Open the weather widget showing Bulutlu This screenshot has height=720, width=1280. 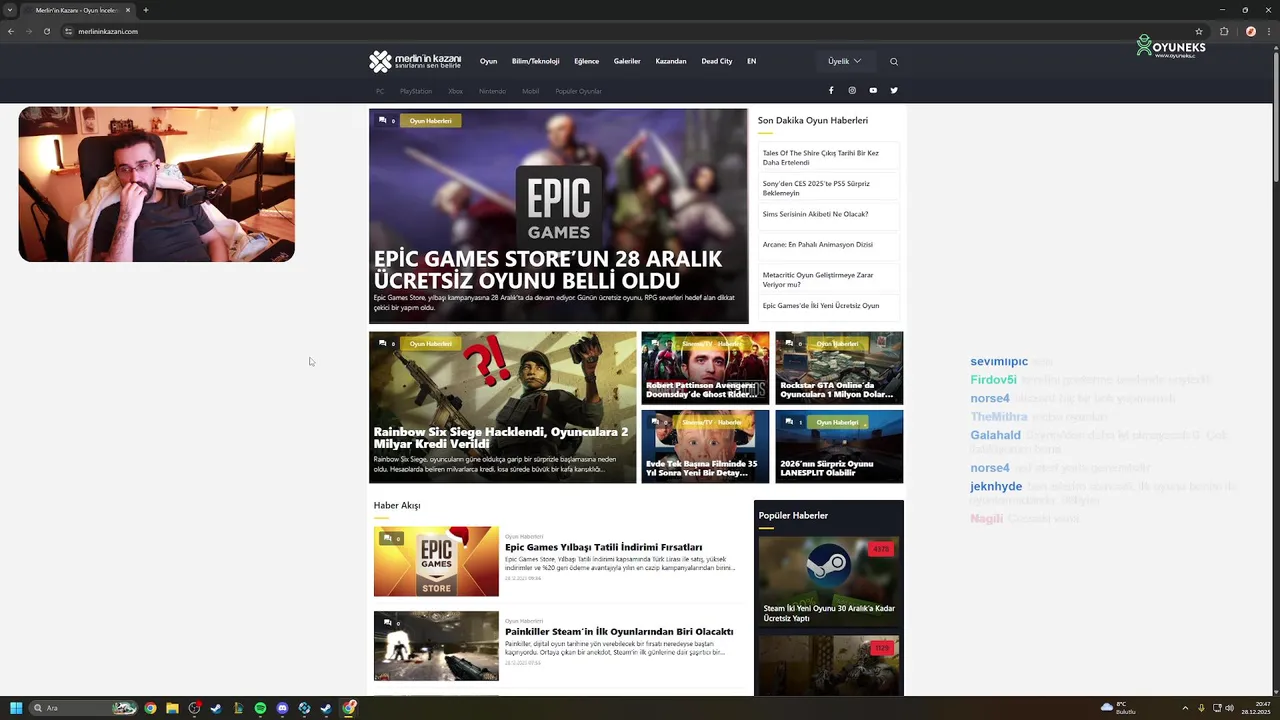(x=1119, y=708)
